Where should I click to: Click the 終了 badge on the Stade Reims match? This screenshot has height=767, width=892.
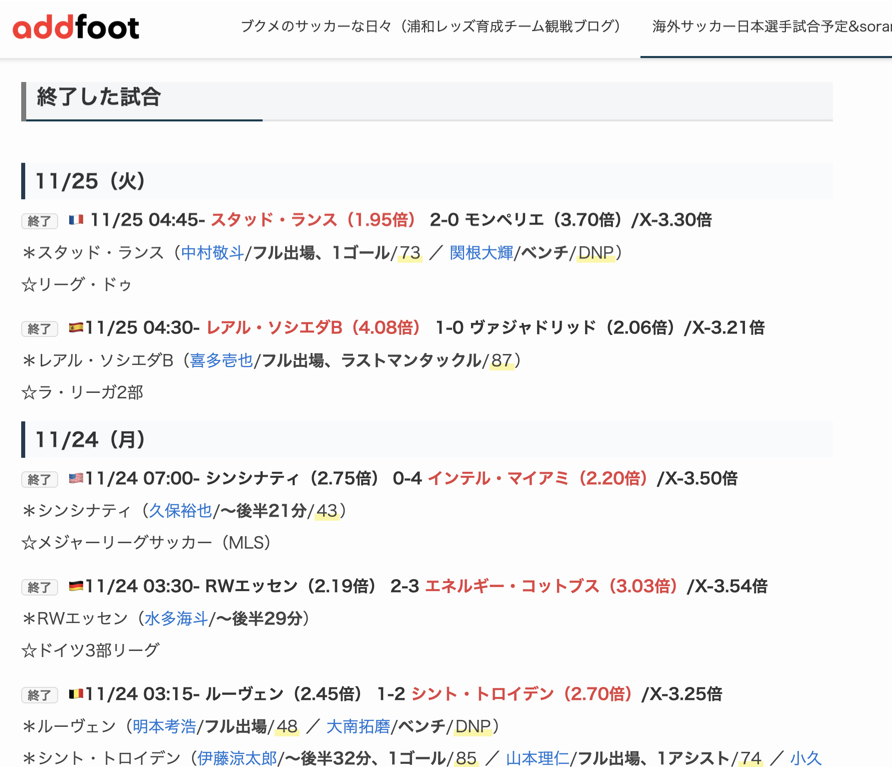[40, 221]
